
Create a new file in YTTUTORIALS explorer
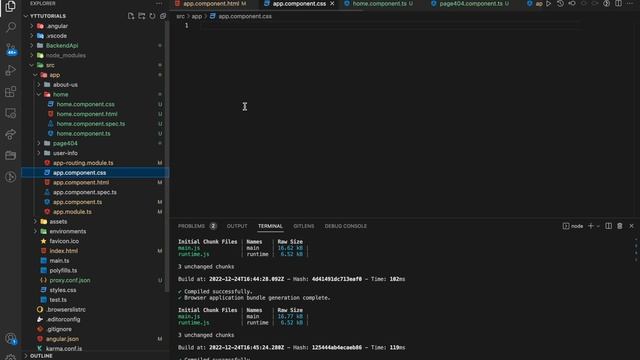click(x=131, y=16)
